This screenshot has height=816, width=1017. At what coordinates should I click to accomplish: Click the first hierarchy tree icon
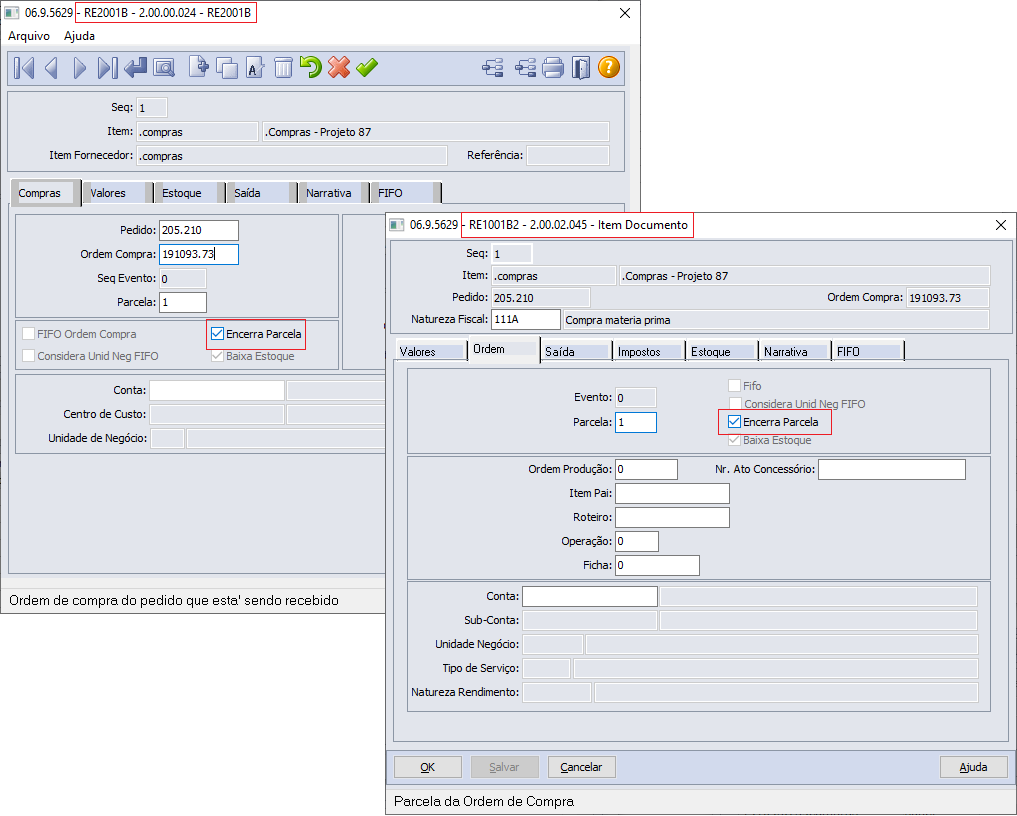click(493, 67)
